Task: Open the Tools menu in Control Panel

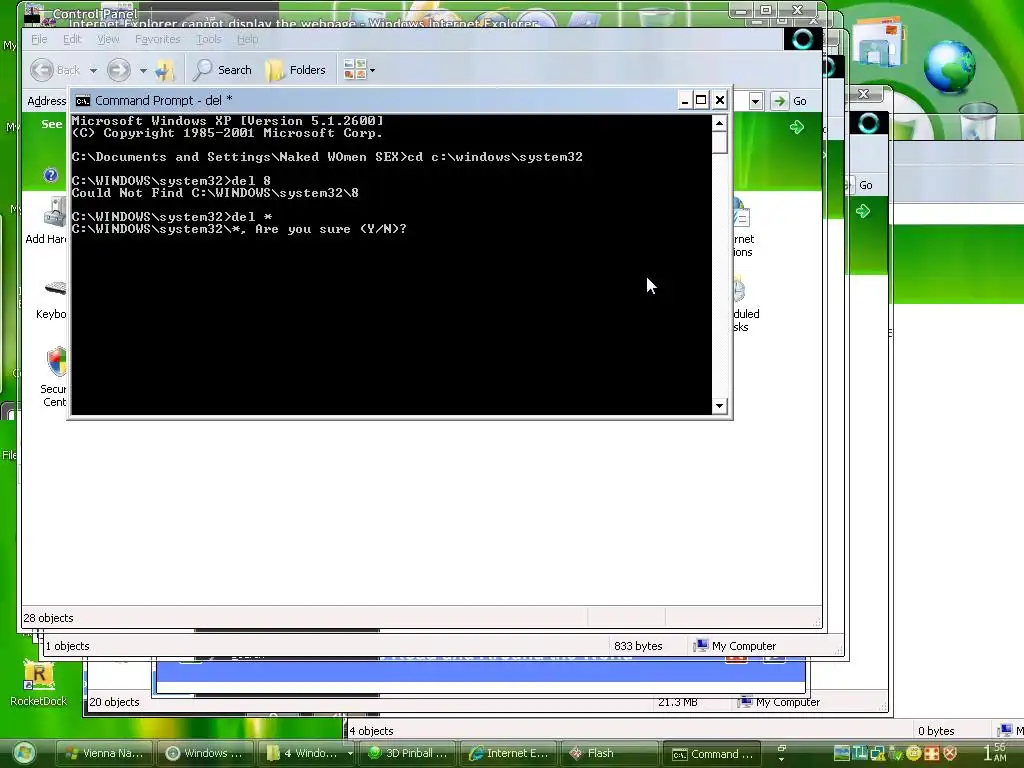Action: click(x=209, y=39)
